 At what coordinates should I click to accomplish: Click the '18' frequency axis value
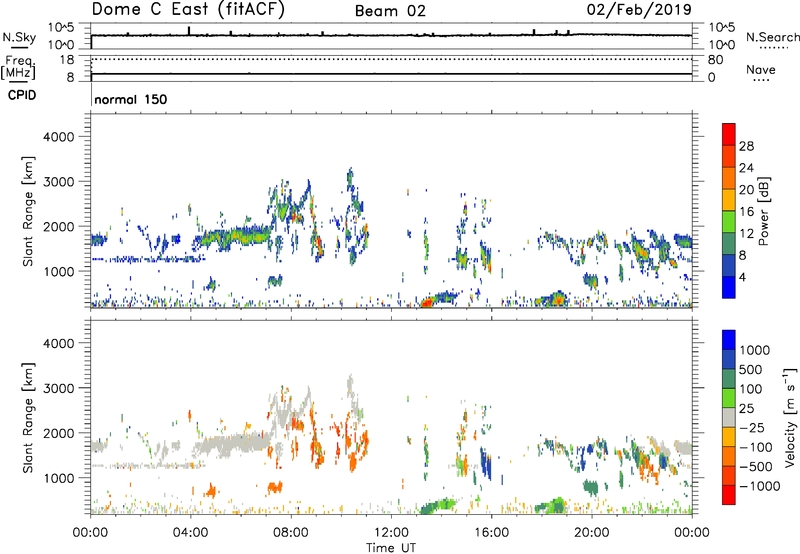67,60
